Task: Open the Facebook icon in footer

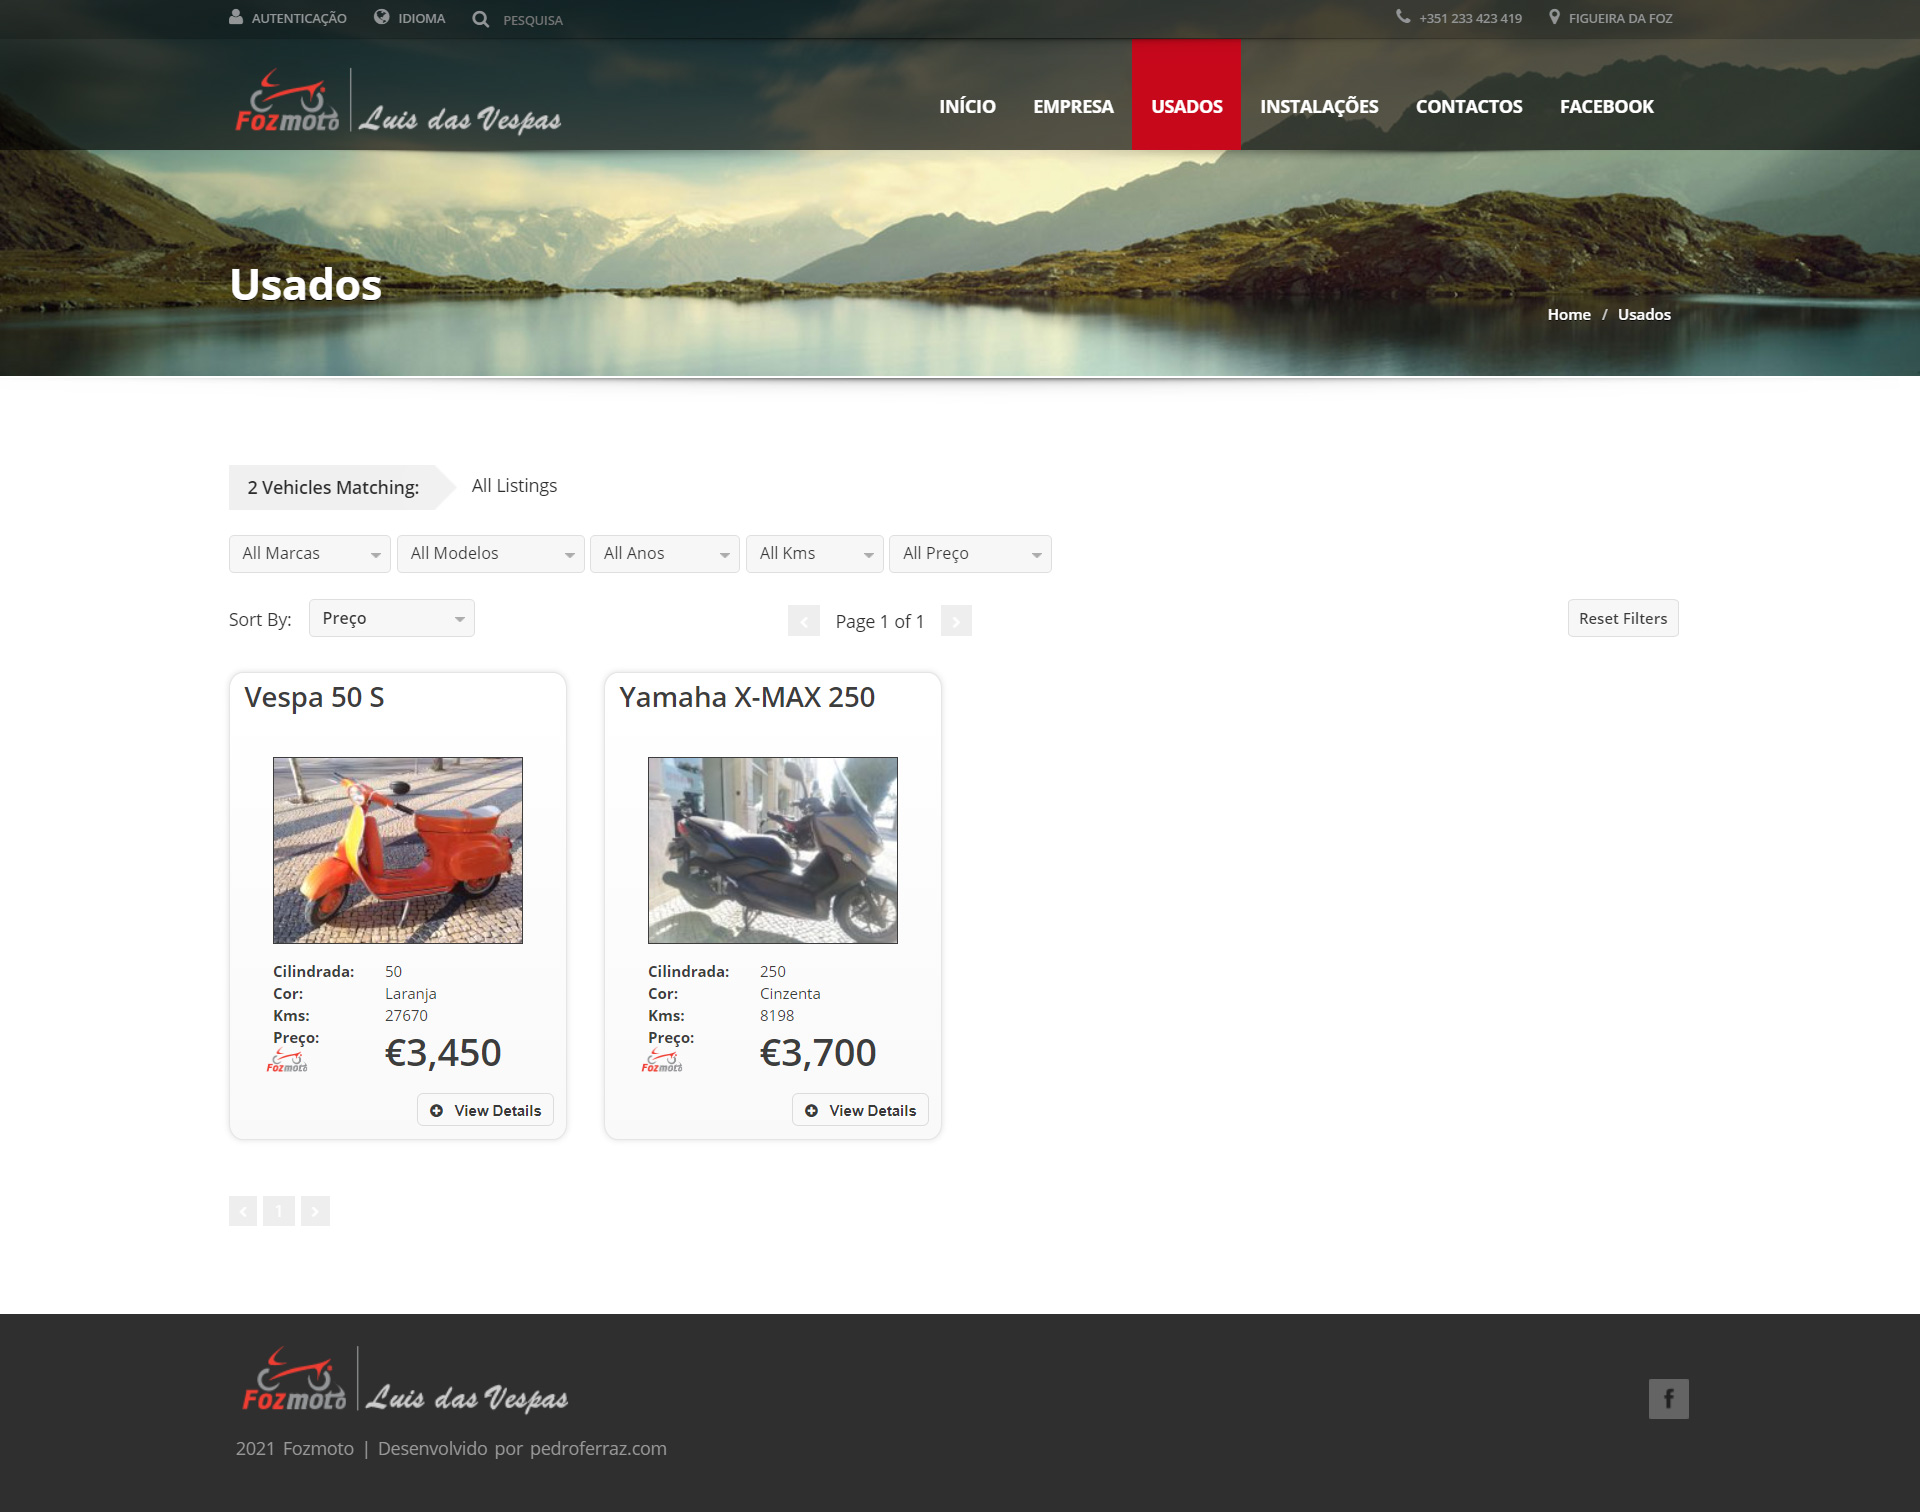Action: (1668, 1398)
